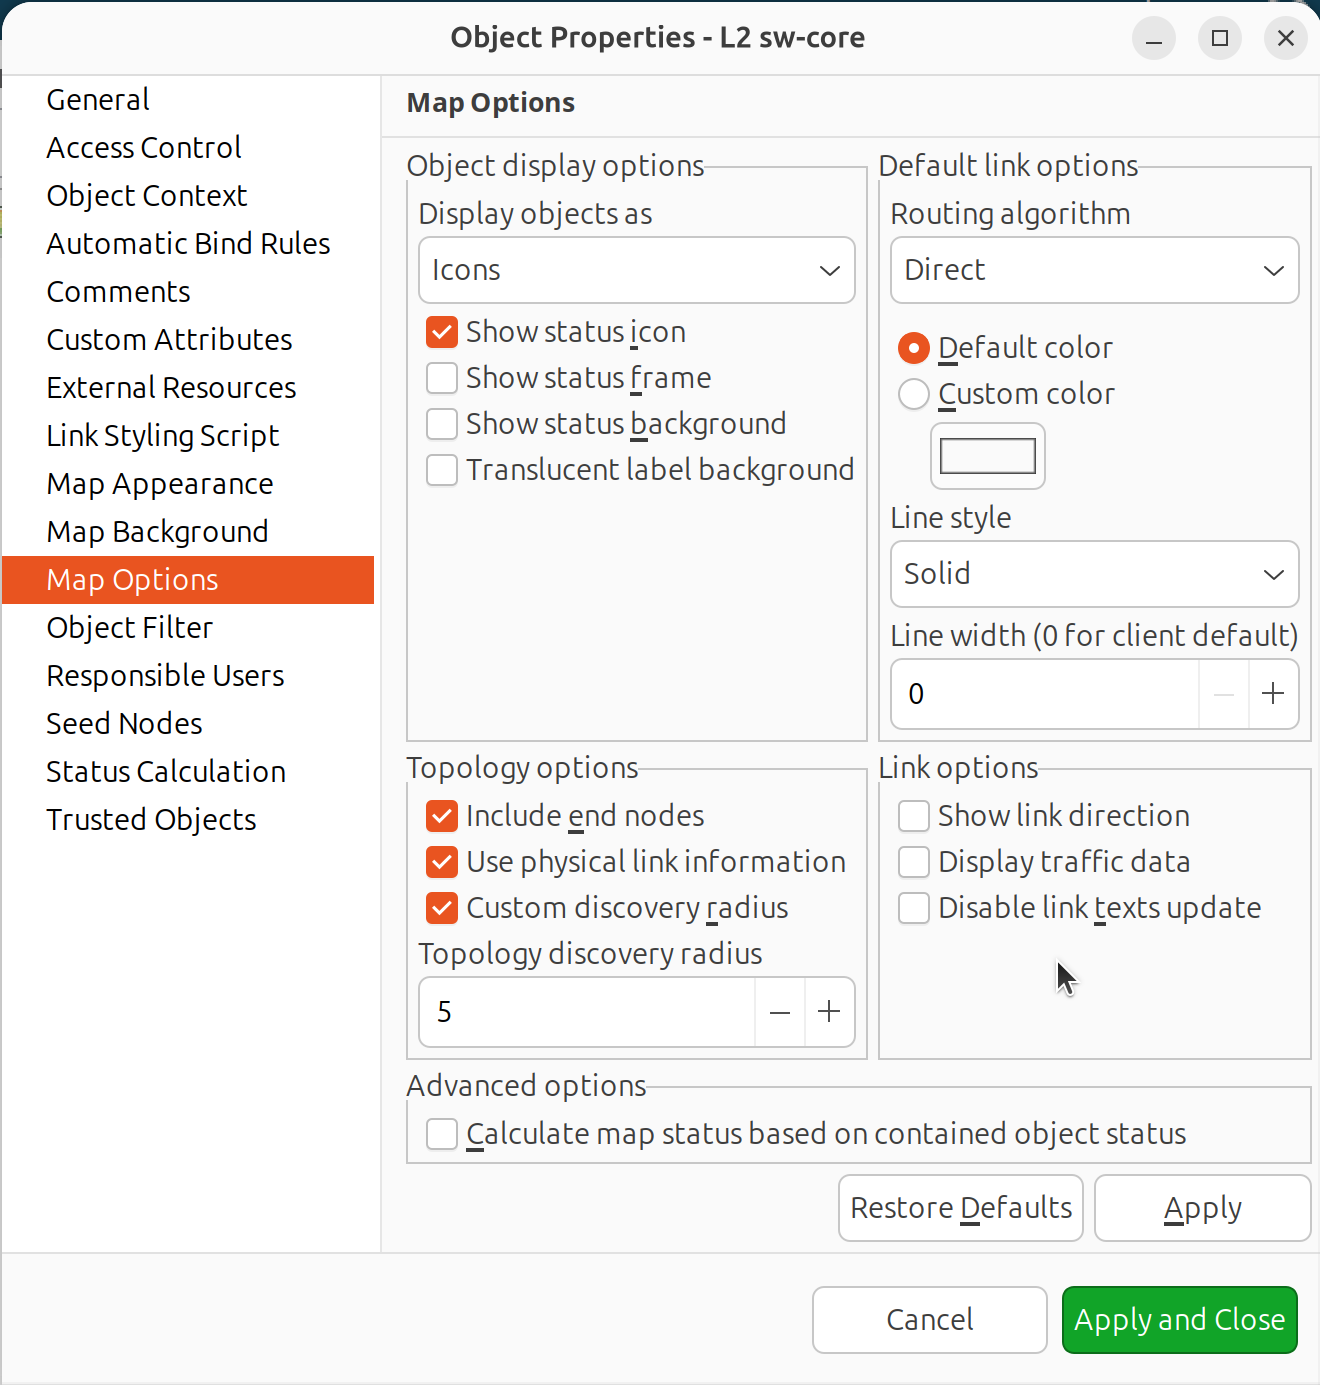The image size is (1320, 1385).
Task: Increase the Topology discovery radius
Action: 829,1012
